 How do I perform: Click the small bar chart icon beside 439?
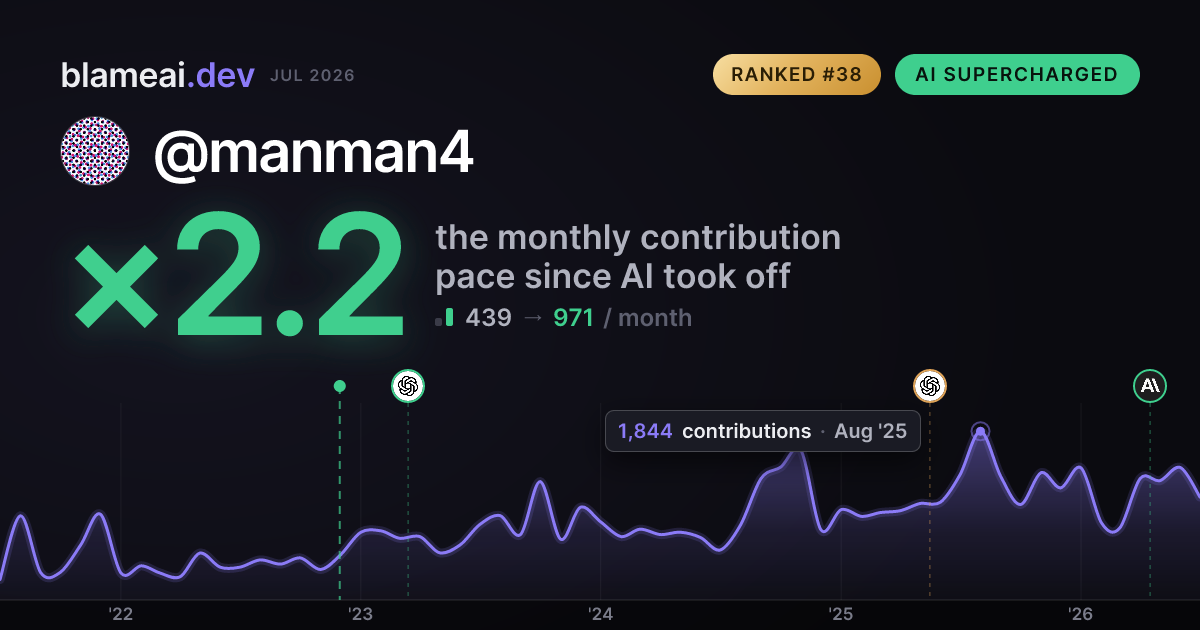[x=445, y=318]
